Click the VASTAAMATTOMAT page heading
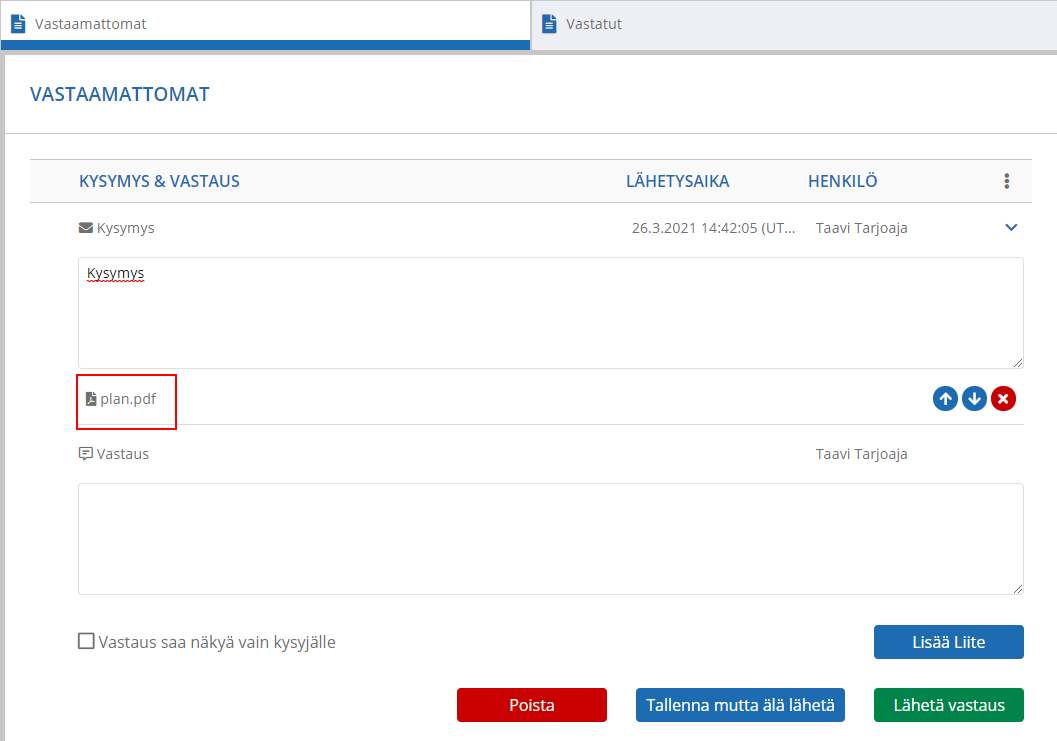1057x741 pixels. [x=120, y=94]
